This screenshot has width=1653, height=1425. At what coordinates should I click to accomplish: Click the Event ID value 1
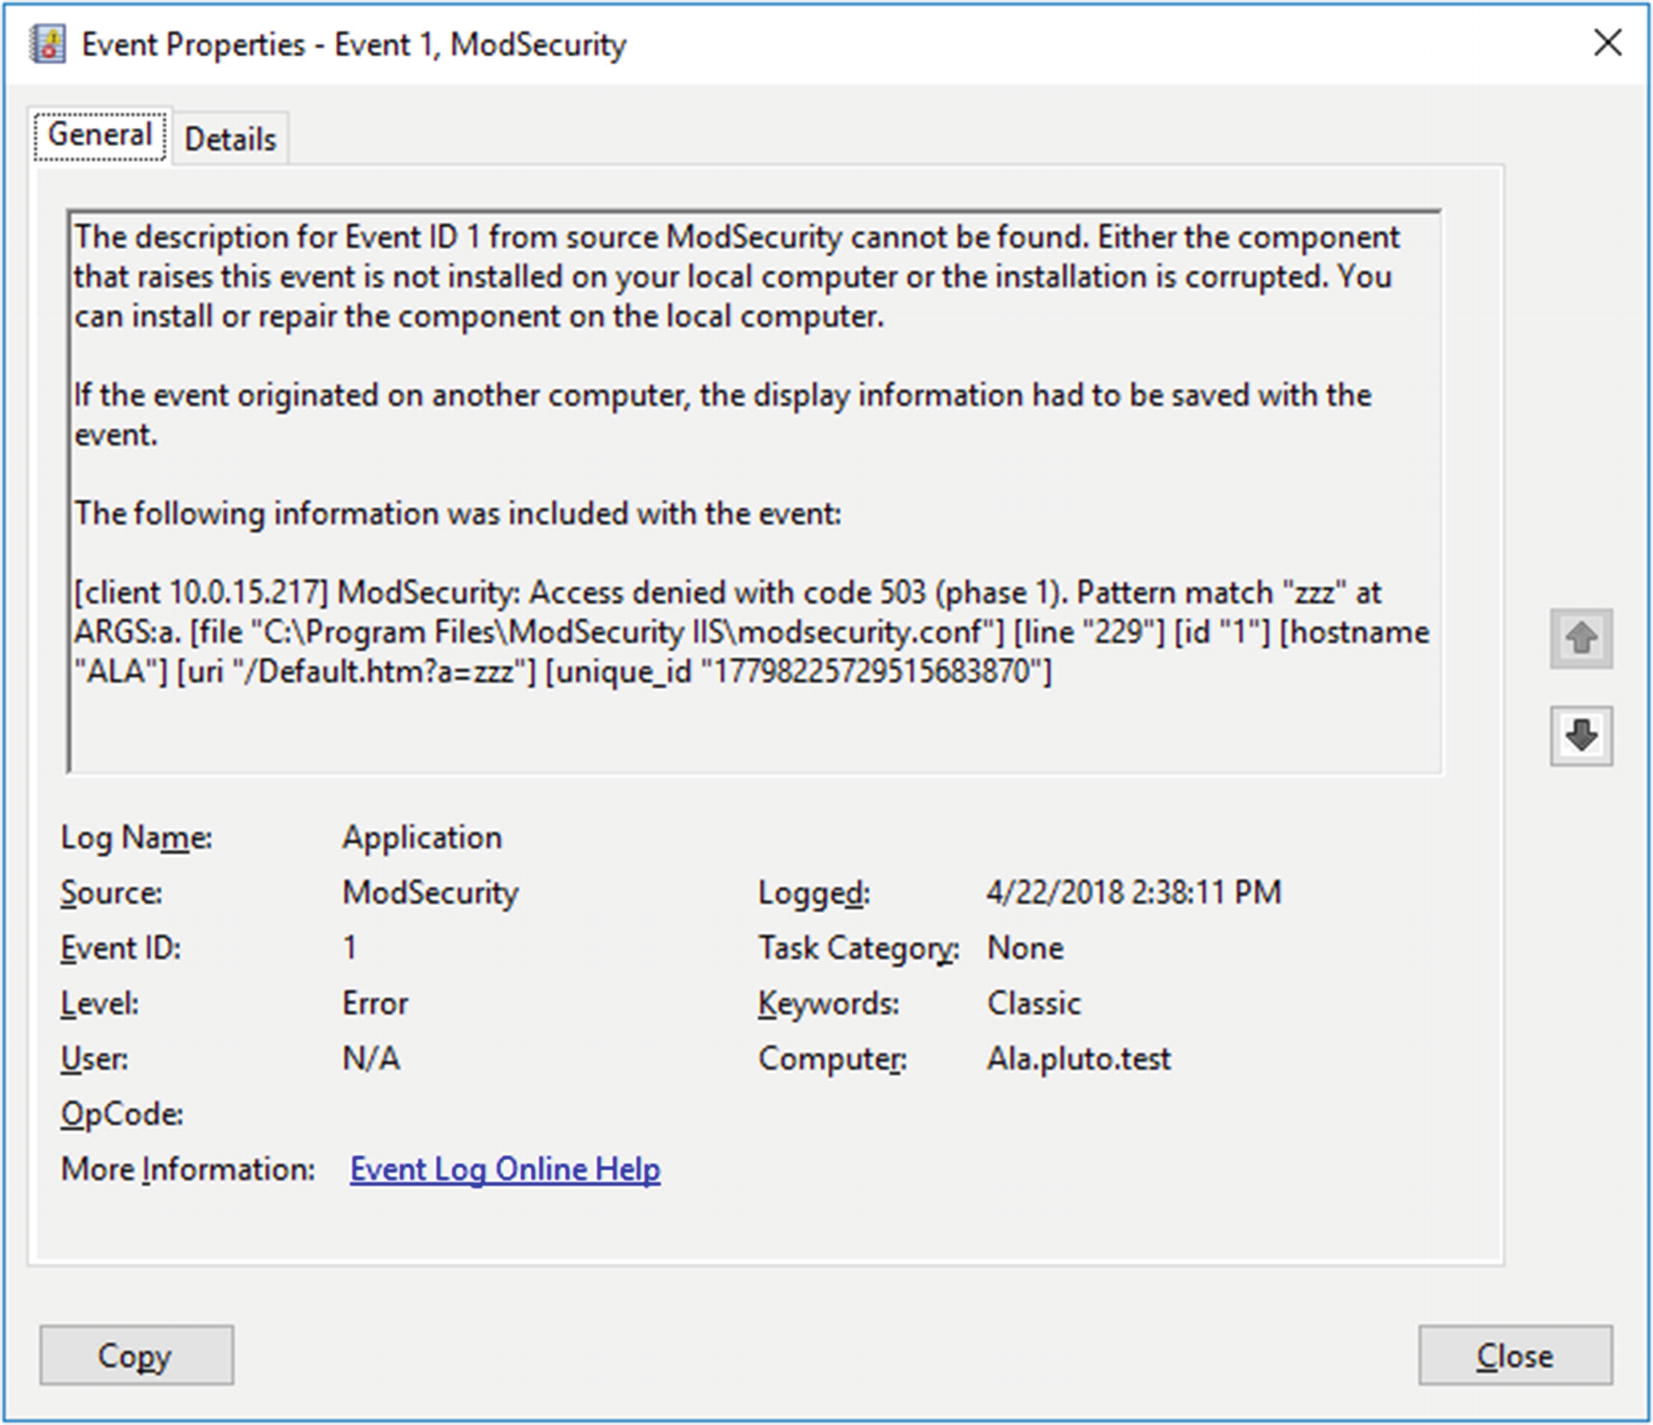pyautogui.click(x=350, y=947)
